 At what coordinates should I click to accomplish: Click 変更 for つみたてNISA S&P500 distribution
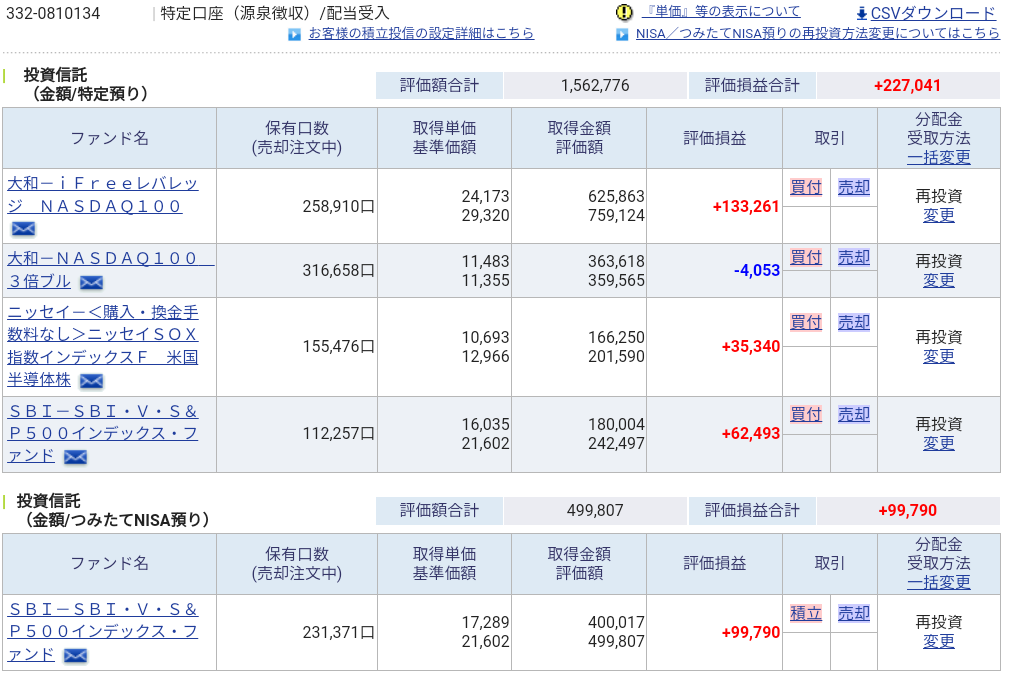(x=938, y=641)
